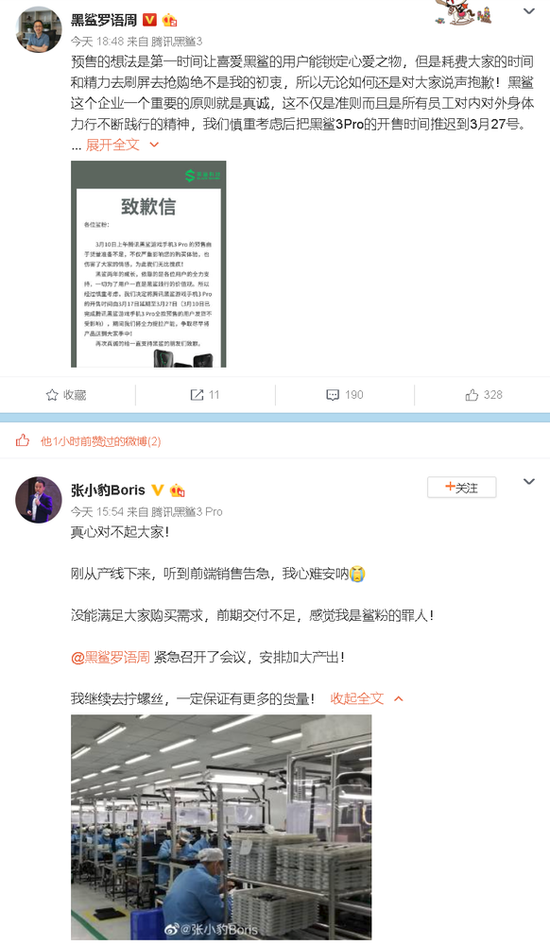
Task: Click the rocking horse decoration icon
Action: tap(463, 13)
